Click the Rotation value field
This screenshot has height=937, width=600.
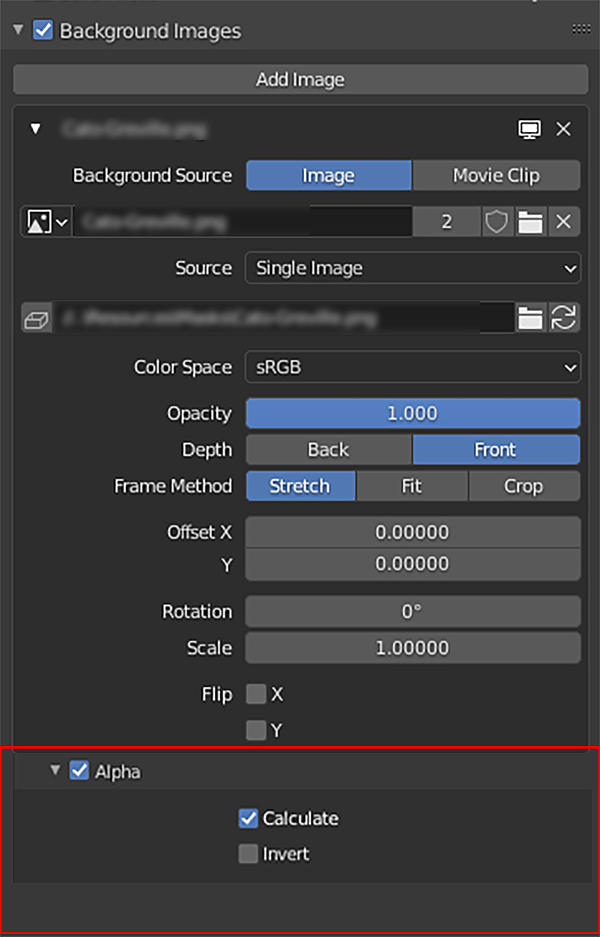pos(413,611)
